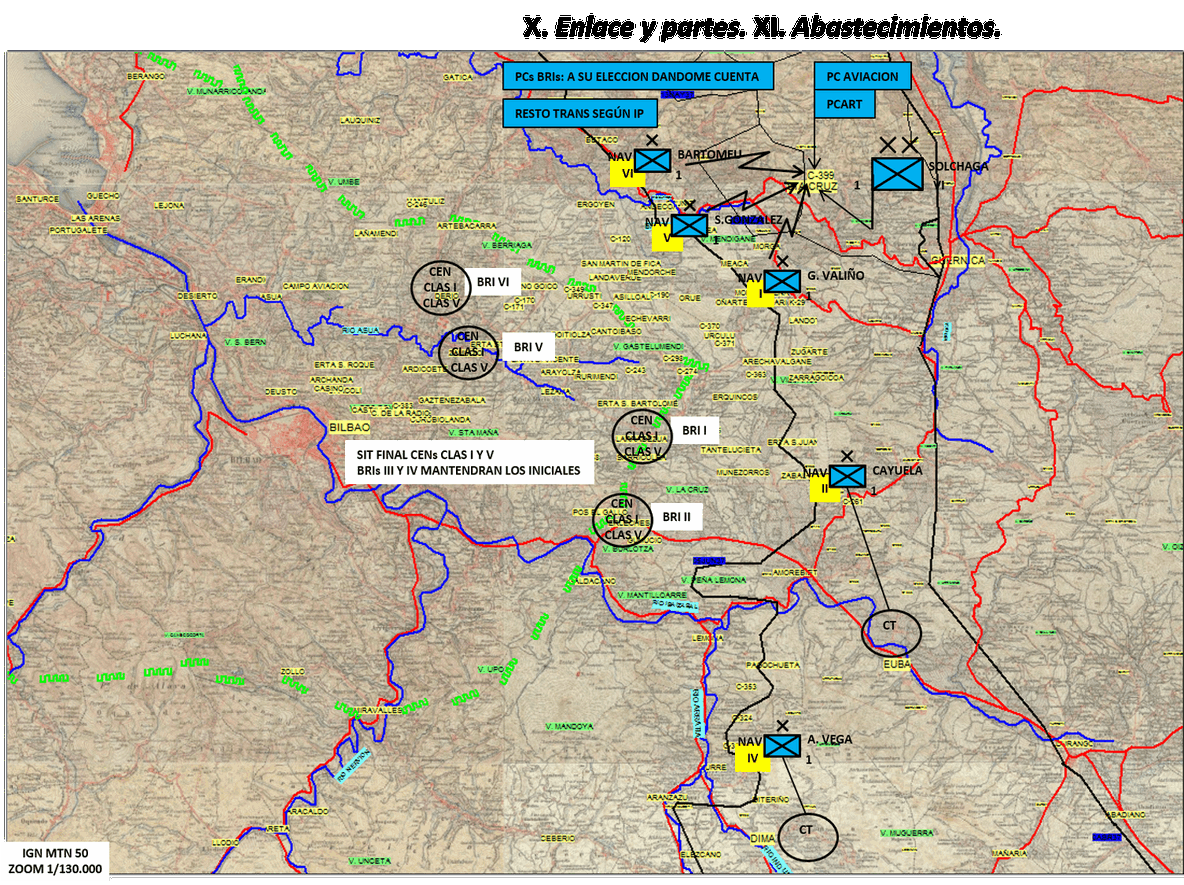Click the G. VALIÑO unit symbol
Image resolution: width=1184 pixels, height=885 pixels.
[x=782, y=281]
